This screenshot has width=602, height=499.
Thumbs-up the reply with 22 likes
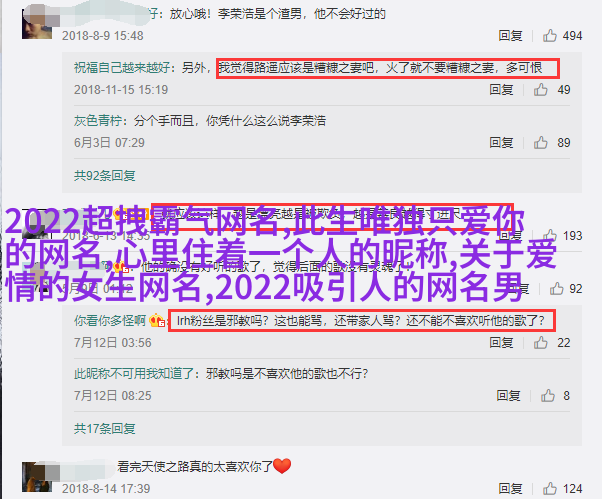pos(540,342)
